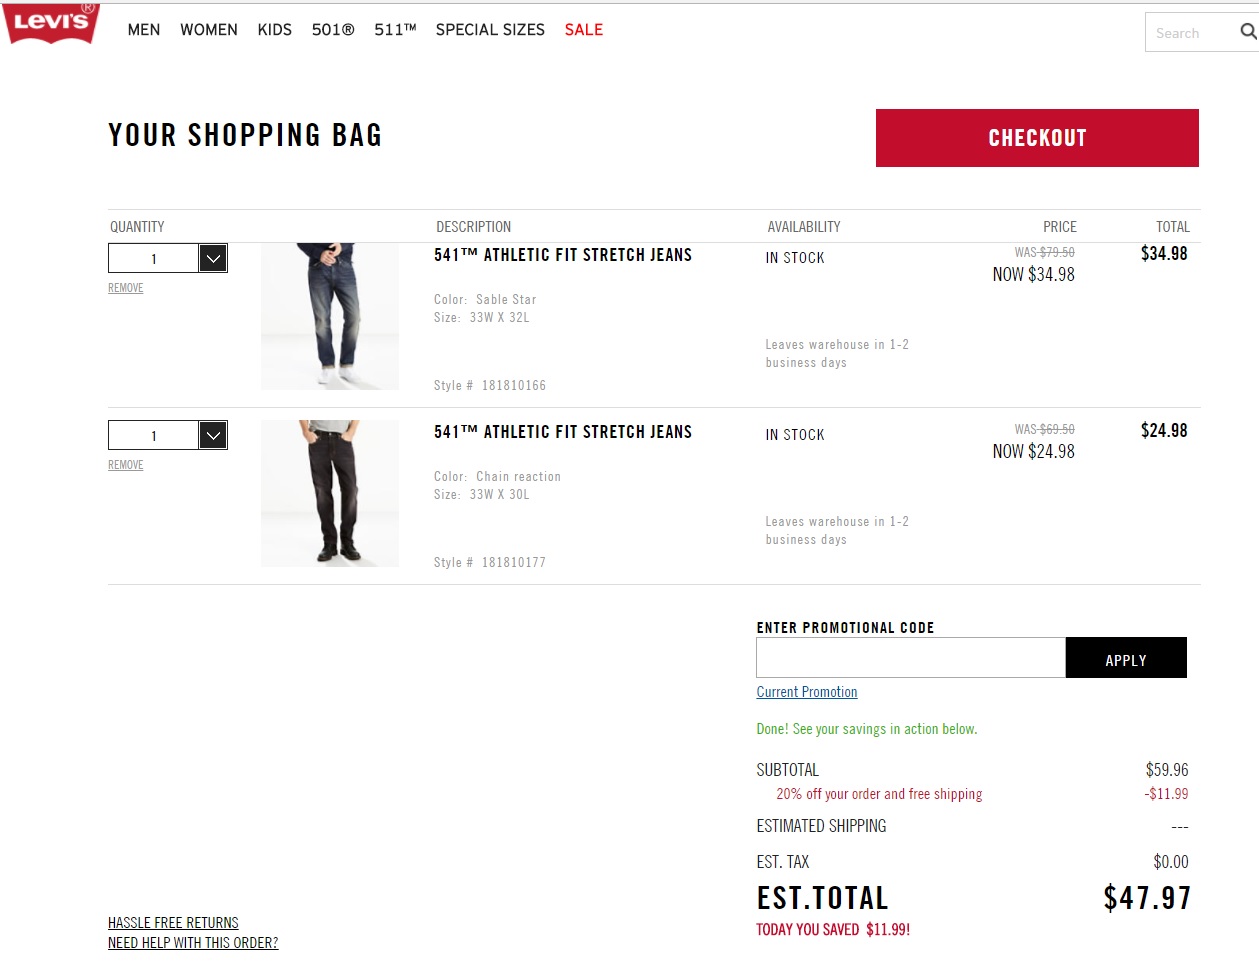Open SPECIAL SIZES menu

[490, 30]
